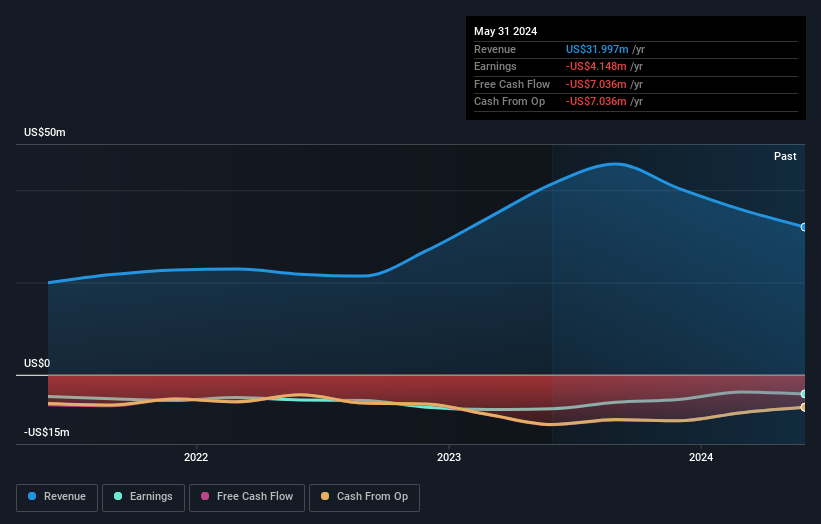Click the Free Cash Flow -US$7.036m value

tap(596, 84)
